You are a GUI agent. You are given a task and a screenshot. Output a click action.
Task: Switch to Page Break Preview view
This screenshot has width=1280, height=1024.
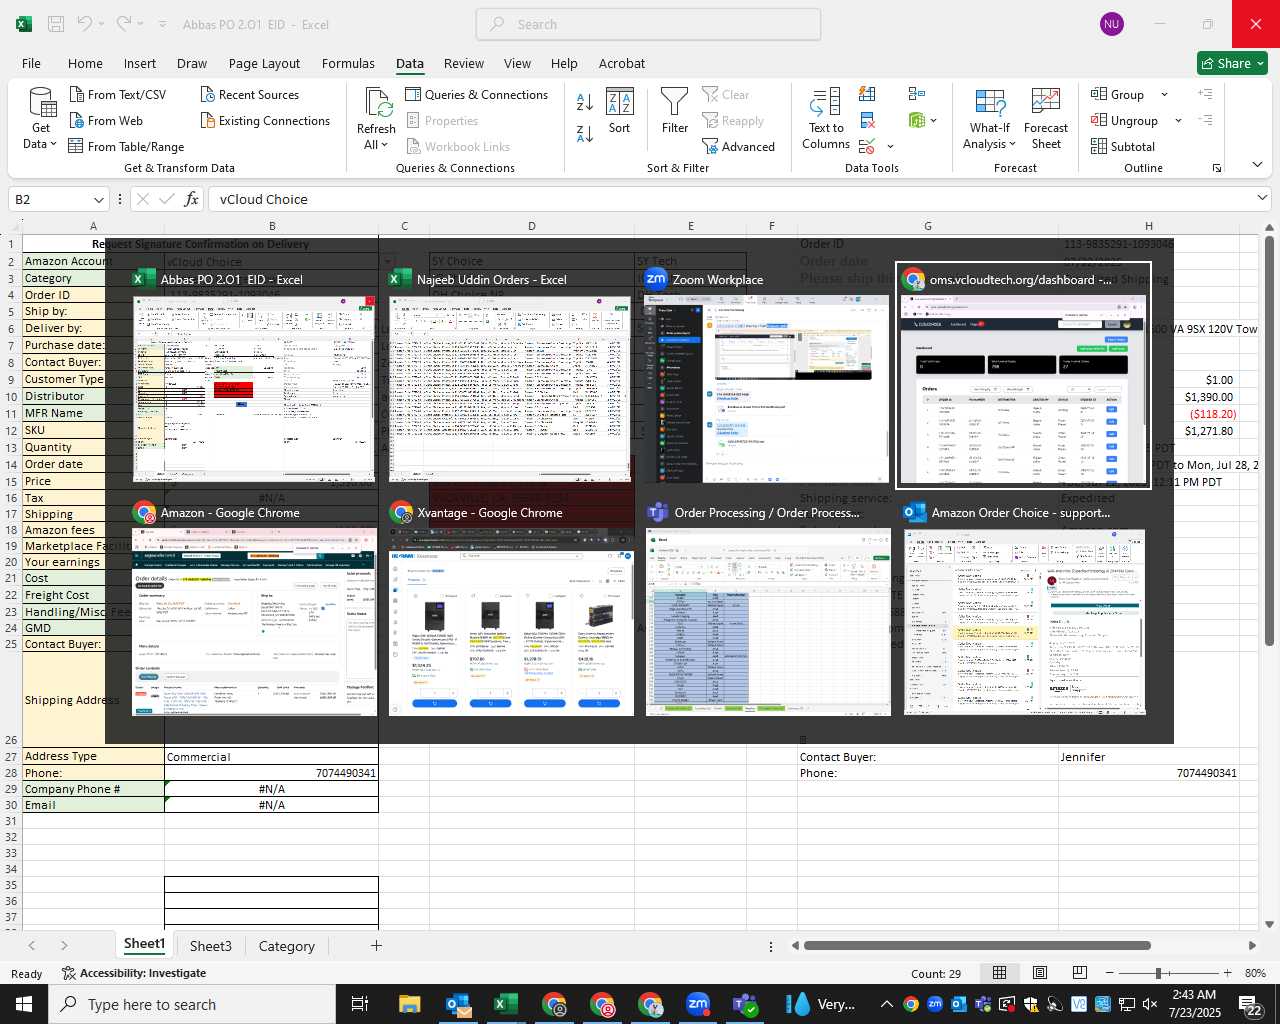click(1080, 973)
